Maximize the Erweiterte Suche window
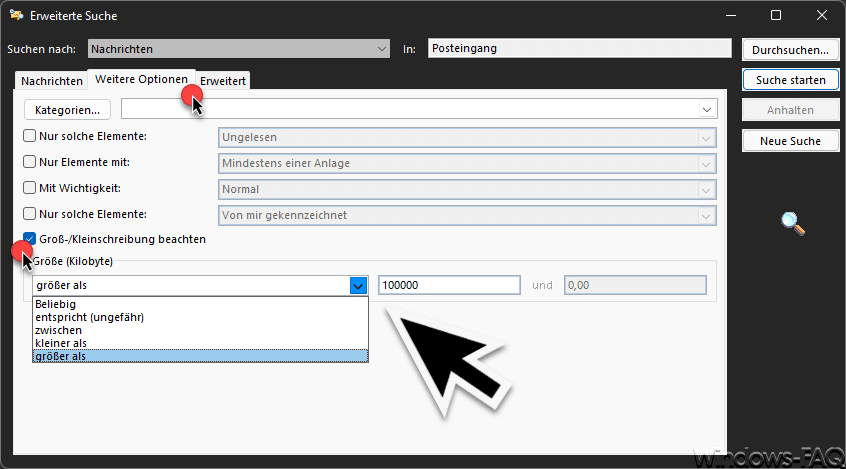Screen dimensions: 846x469 776,15
